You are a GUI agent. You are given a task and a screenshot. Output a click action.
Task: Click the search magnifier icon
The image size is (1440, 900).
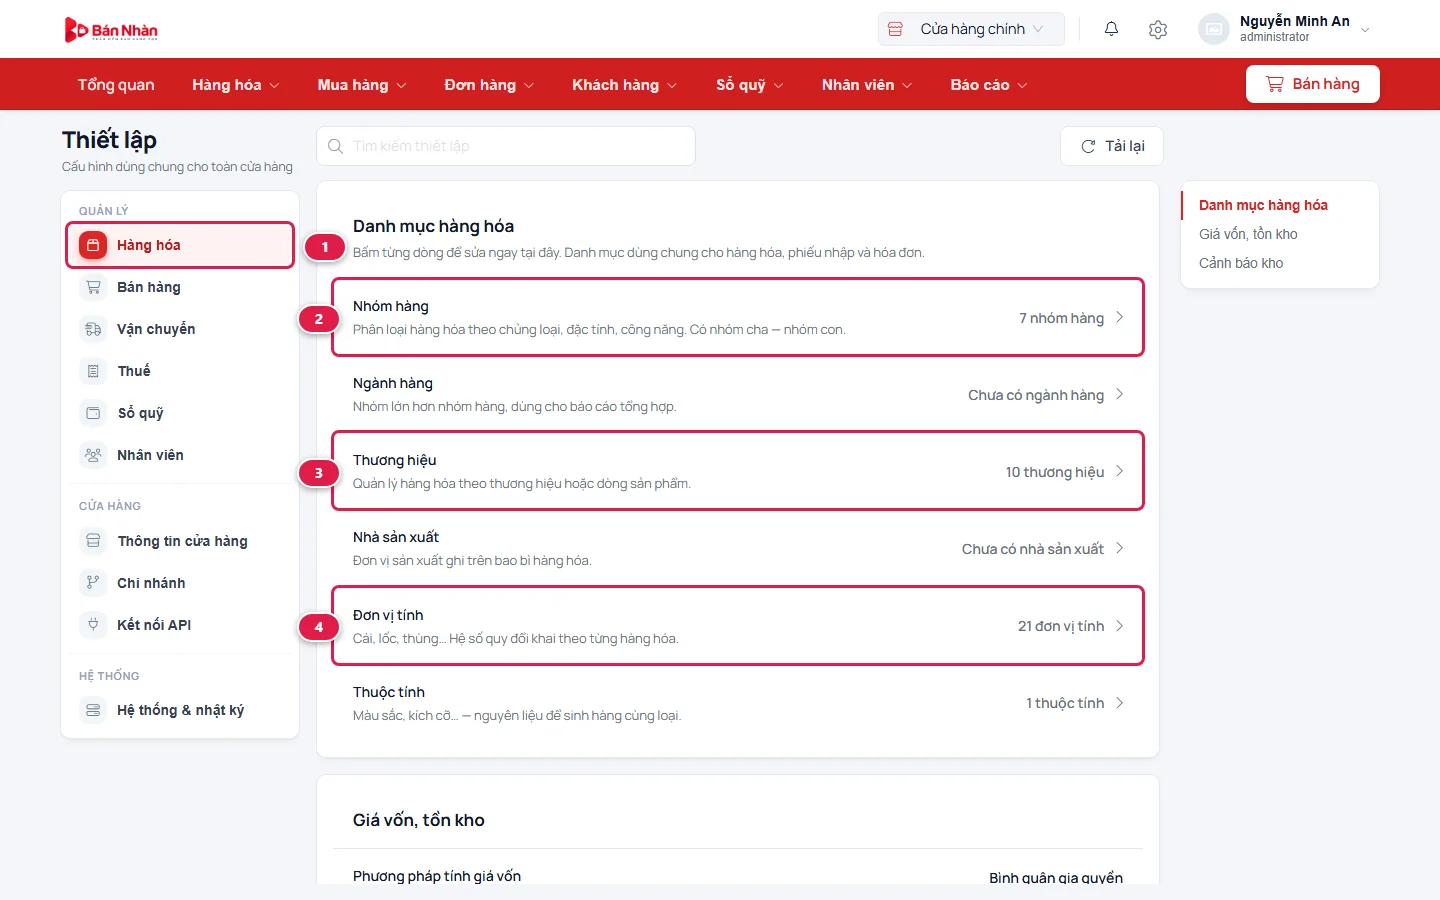pyautogui.click(x=336, y=146)
